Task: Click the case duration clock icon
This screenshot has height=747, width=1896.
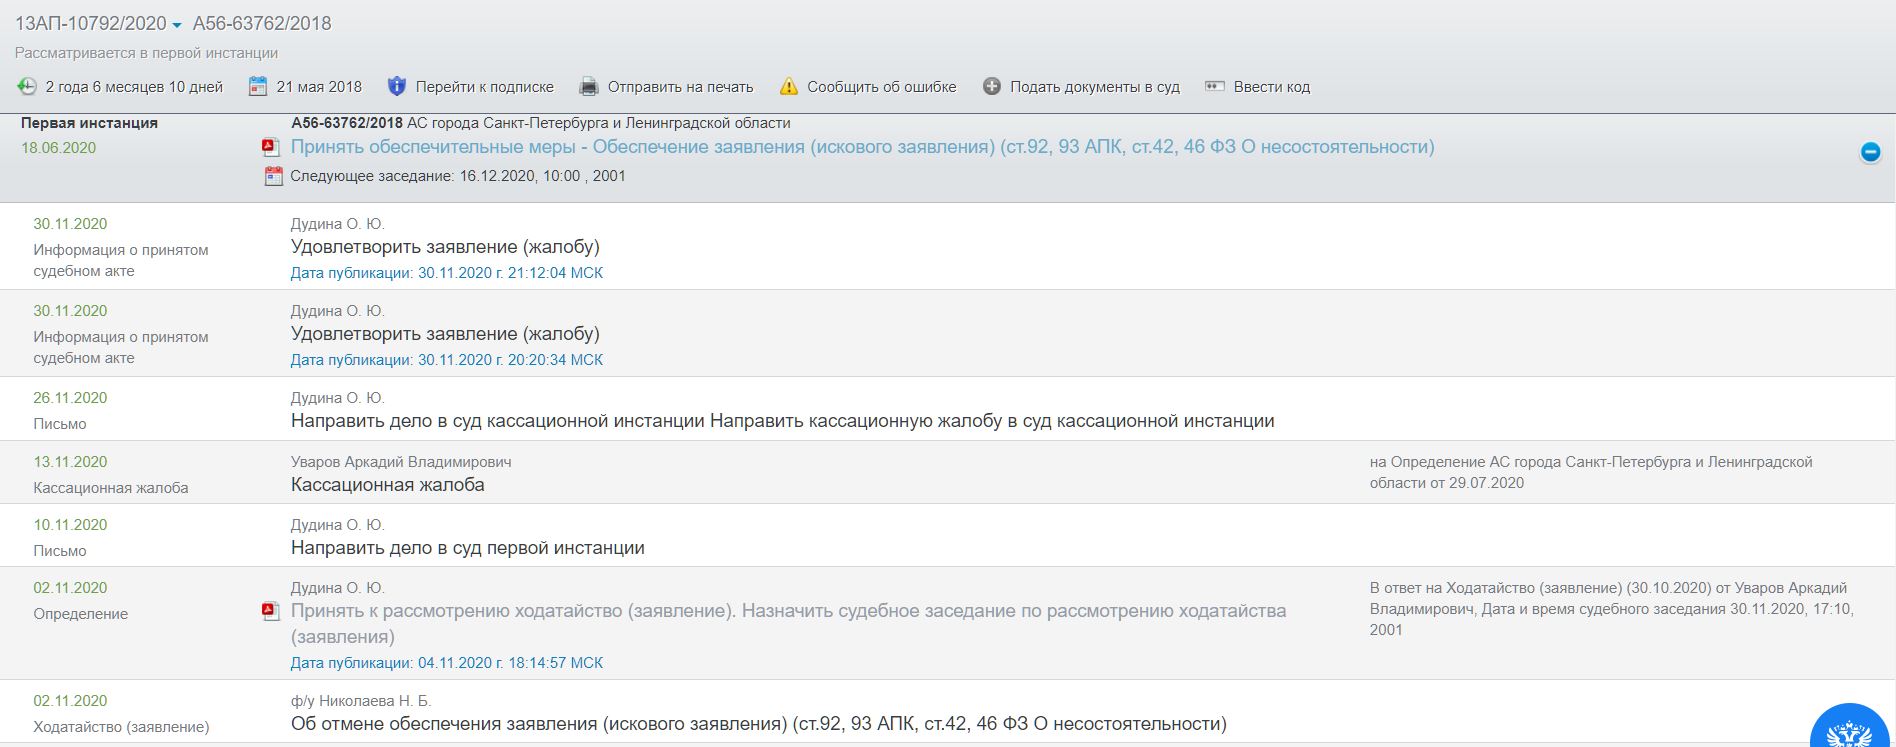Action: (27, 87)
